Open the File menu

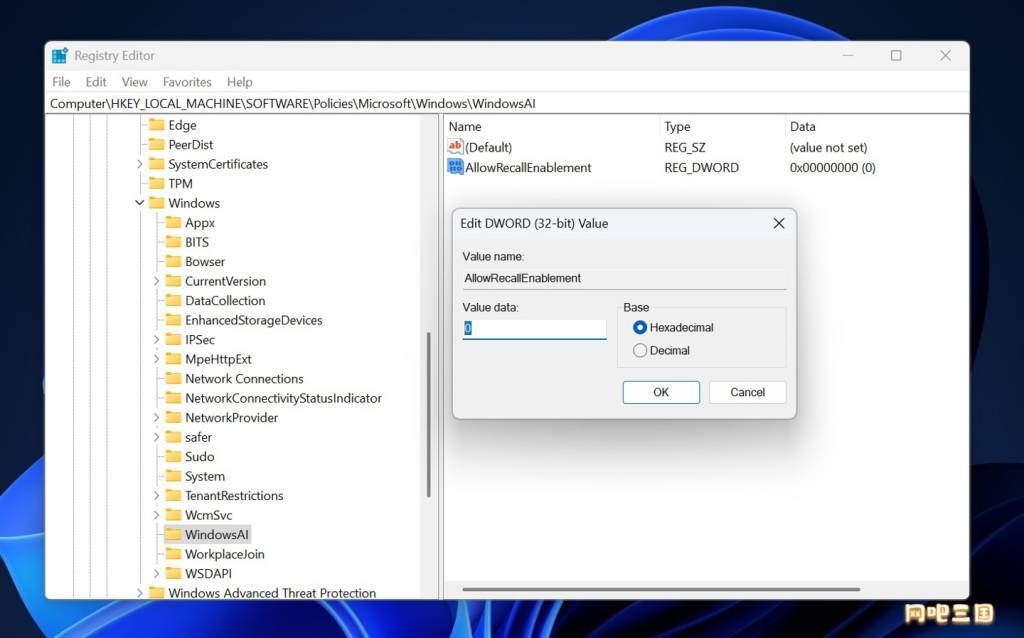[x=61, y=82]
